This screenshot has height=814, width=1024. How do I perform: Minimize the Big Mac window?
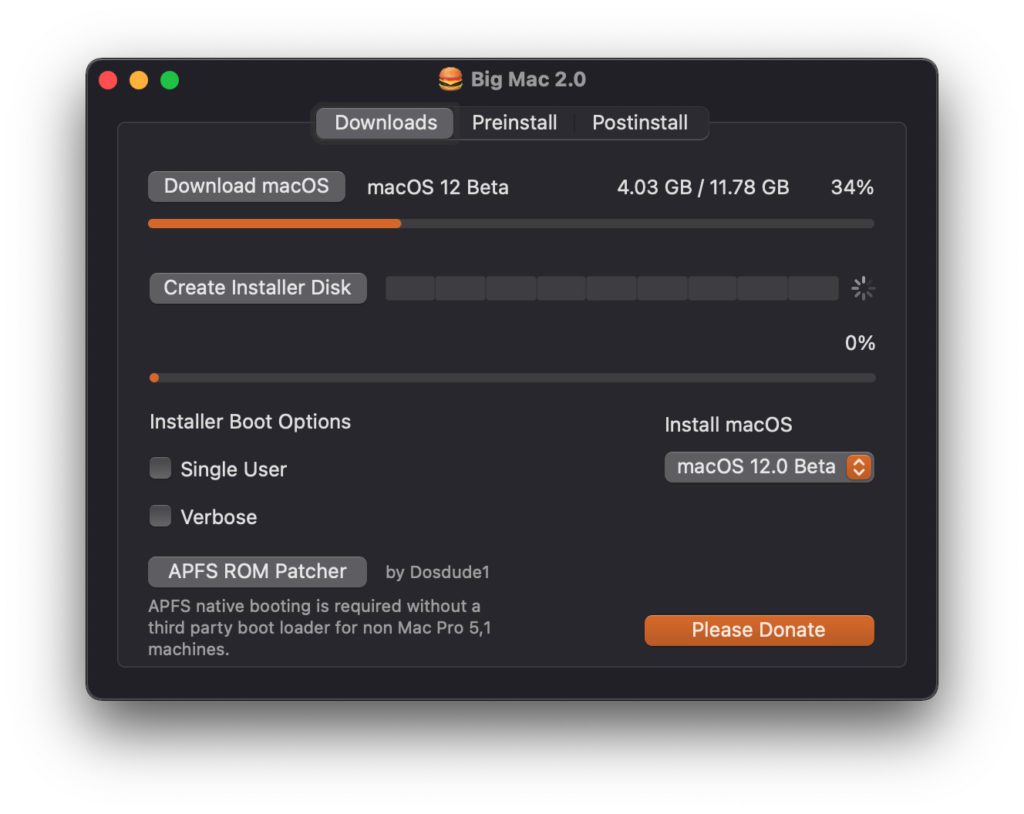point(139,81)
